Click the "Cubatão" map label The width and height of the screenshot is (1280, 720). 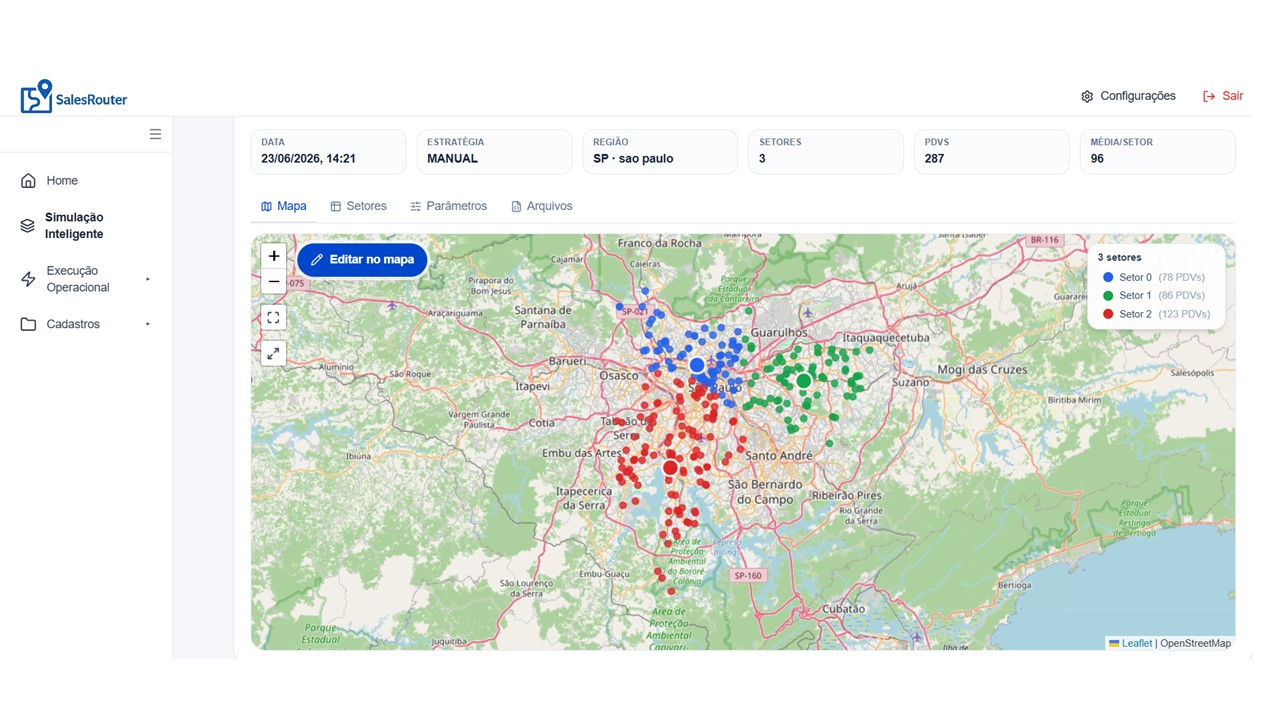pyautogui.click(x=843, y=609)
